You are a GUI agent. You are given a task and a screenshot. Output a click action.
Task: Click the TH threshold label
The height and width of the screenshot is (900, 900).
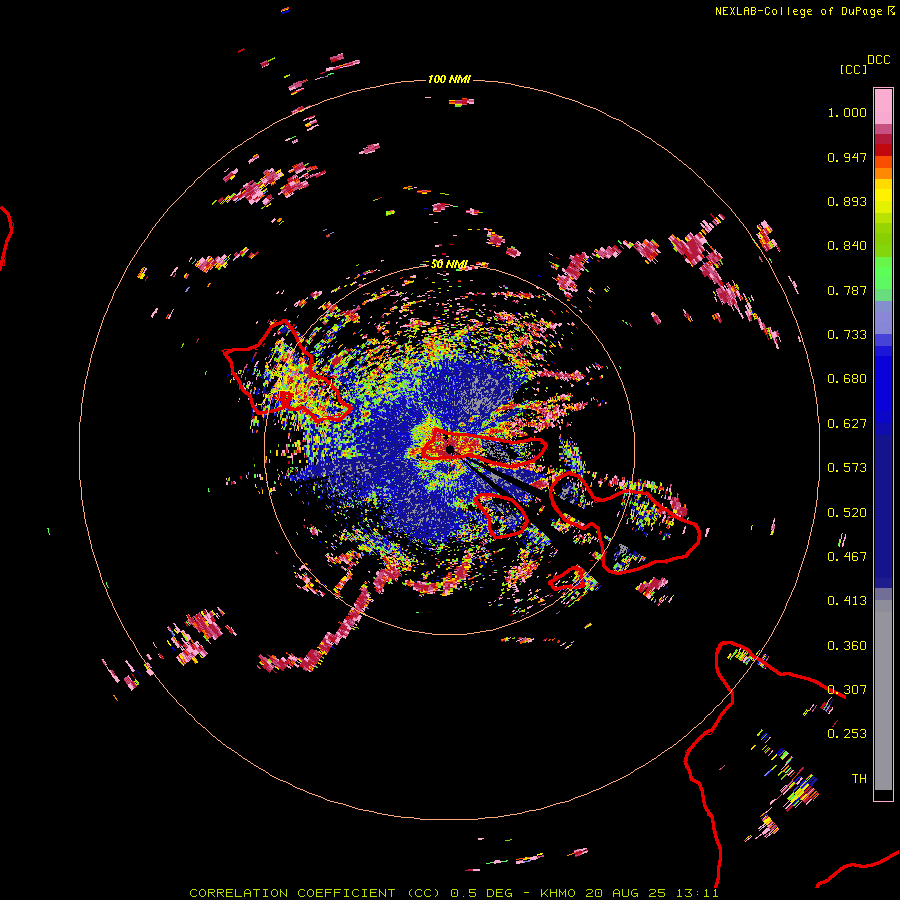click(859, 779)
